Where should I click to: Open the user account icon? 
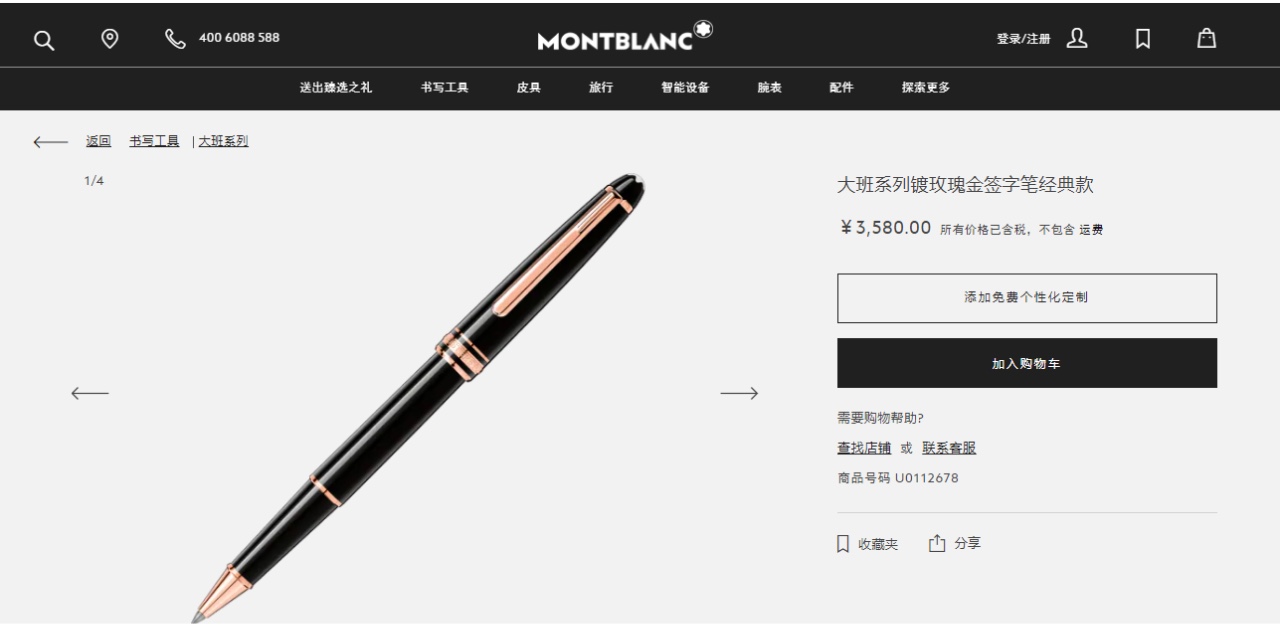[1076, 38]
